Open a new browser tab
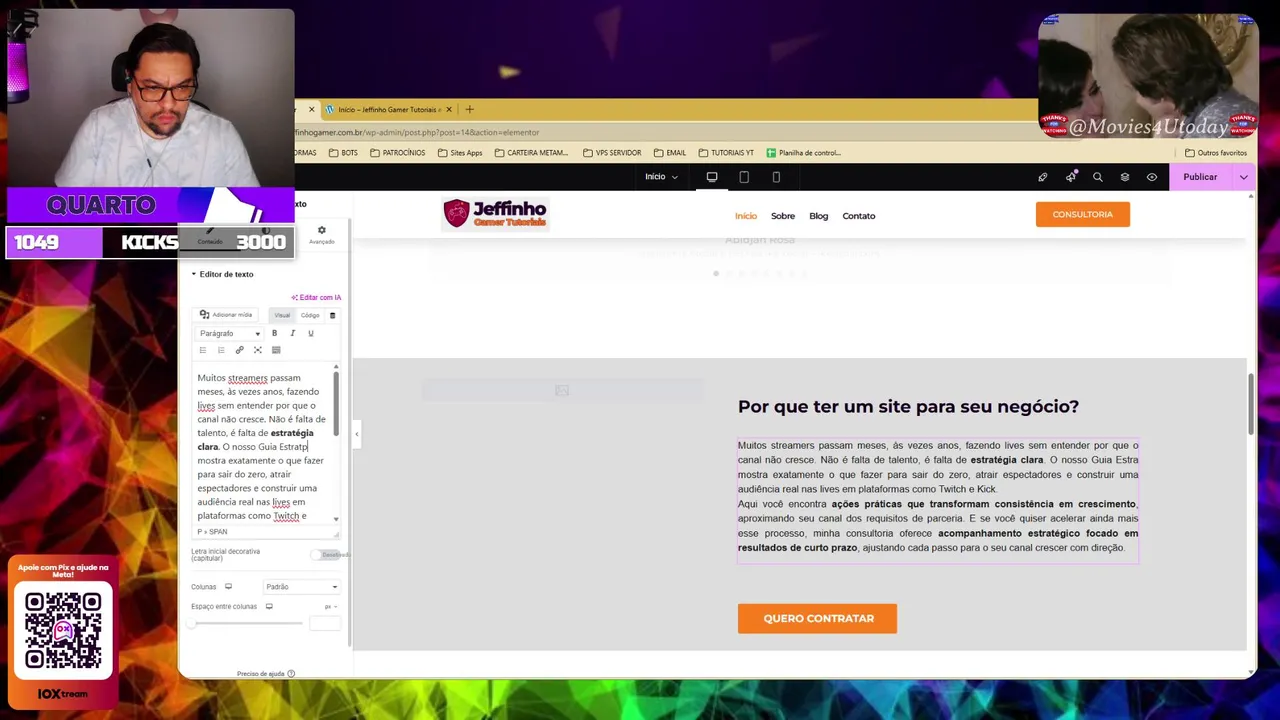The width and height of the screenshot is (1280, 720). click(x=469, y=109)
